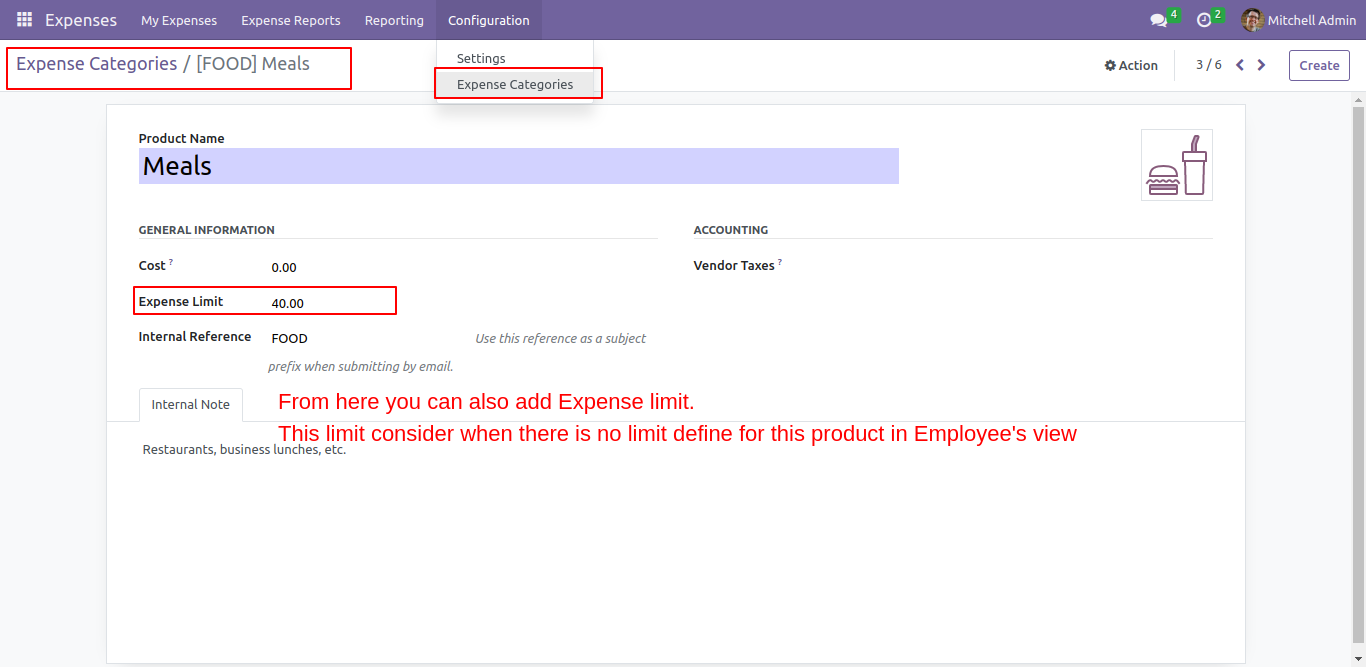This screenshot has height=667, width=1366.
Task: Go to previous record arrow
Action: (1240, 65)
